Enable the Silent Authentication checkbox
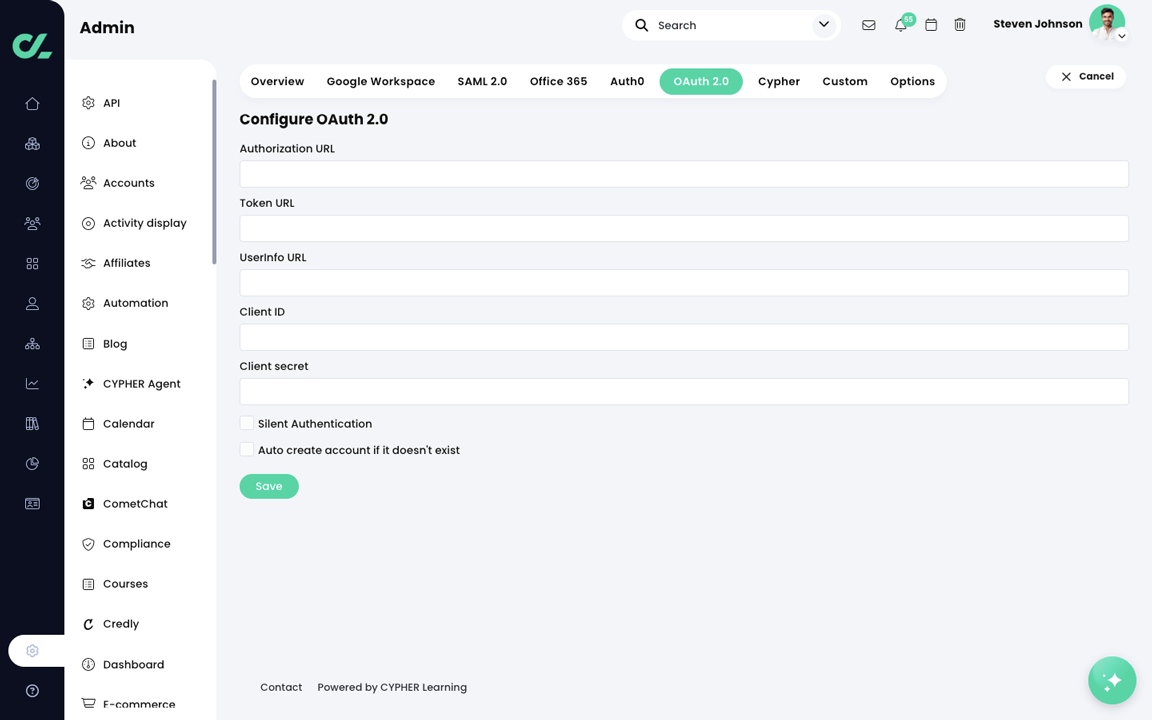The width and height of the screenshot is (1152, 720). click(x=246, y=422)
